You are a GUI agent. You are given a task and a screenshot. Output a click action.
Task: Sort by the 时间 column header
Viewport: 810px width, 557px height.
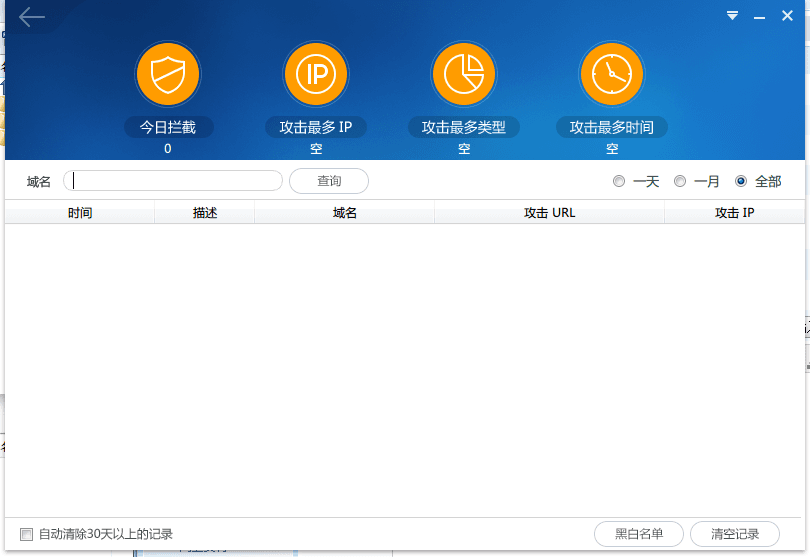tap(80, 213)
